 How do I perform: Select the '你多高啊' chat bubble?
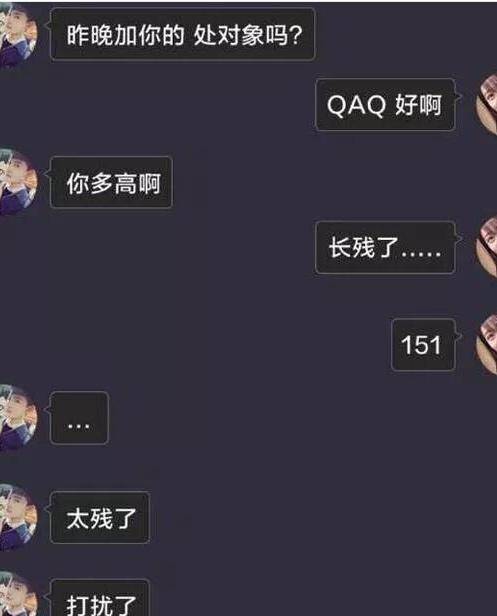pyautogui.click(x=112, y=182)
